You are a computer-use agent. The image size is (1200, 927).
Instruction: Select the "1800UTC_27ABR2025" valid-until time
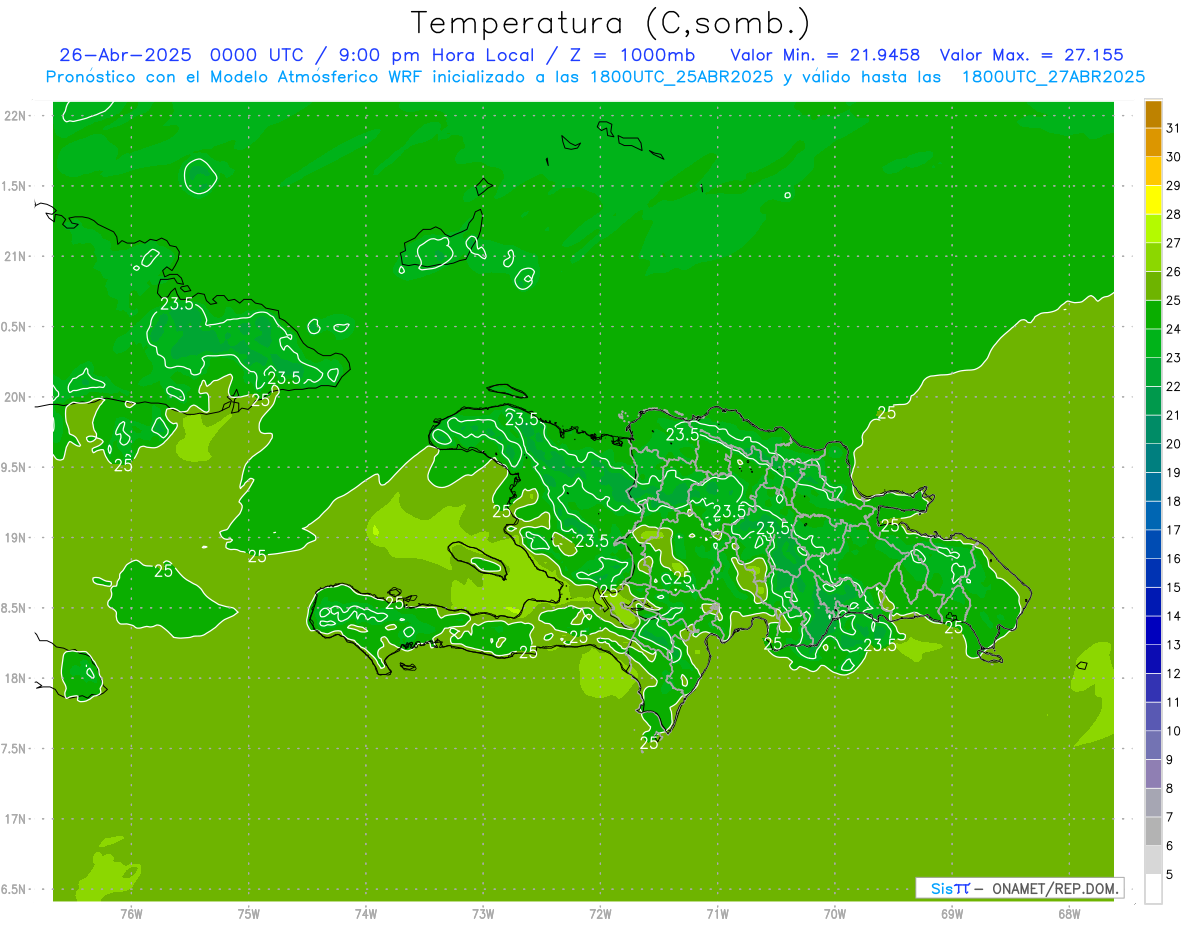click(1053, 77)
